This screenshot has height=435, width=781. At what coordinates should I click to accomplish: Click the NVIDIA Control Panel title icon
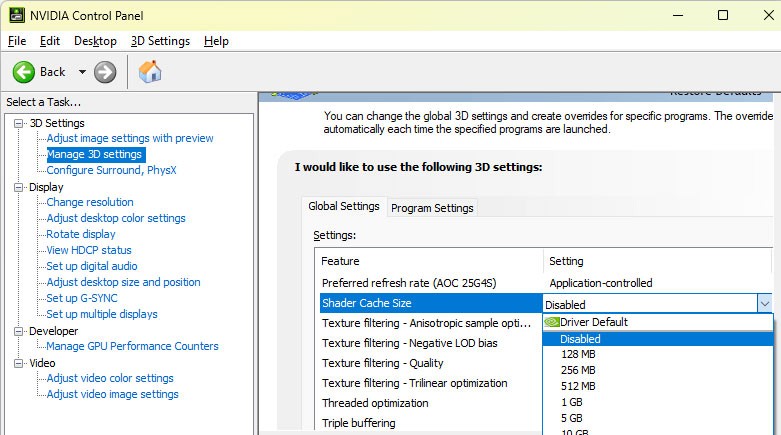pyautogui.click(x=14, y=15)
